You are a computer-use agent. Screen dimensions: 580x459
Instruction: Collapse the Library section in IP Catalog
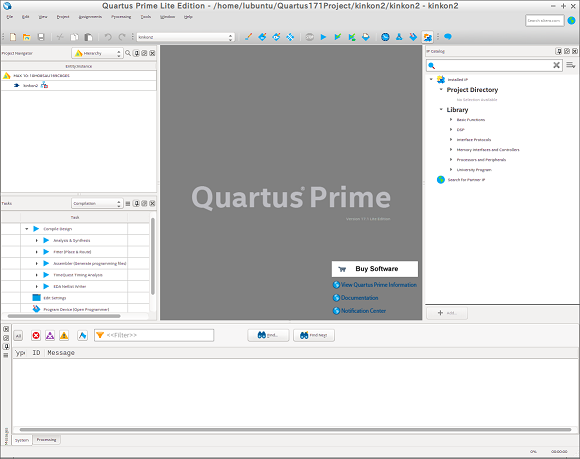coord(441,109)
